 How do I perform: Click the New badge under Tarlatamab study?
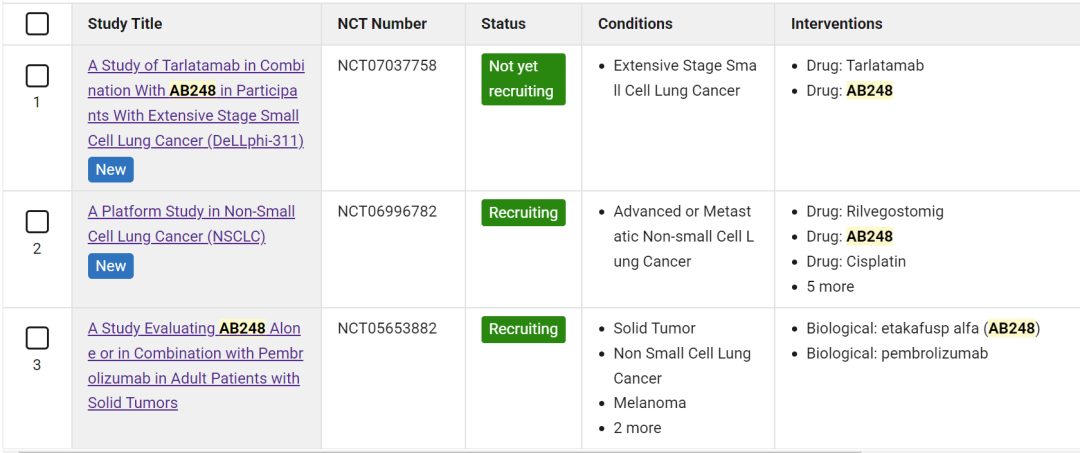coord(111,169)
